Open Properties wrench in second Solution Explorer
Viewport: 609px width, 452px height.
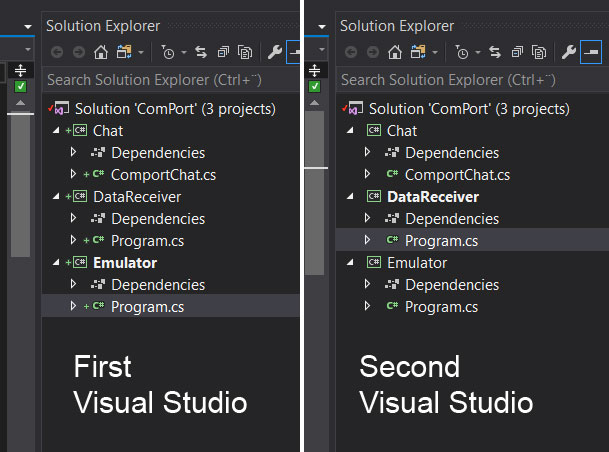tap(569, 52)
